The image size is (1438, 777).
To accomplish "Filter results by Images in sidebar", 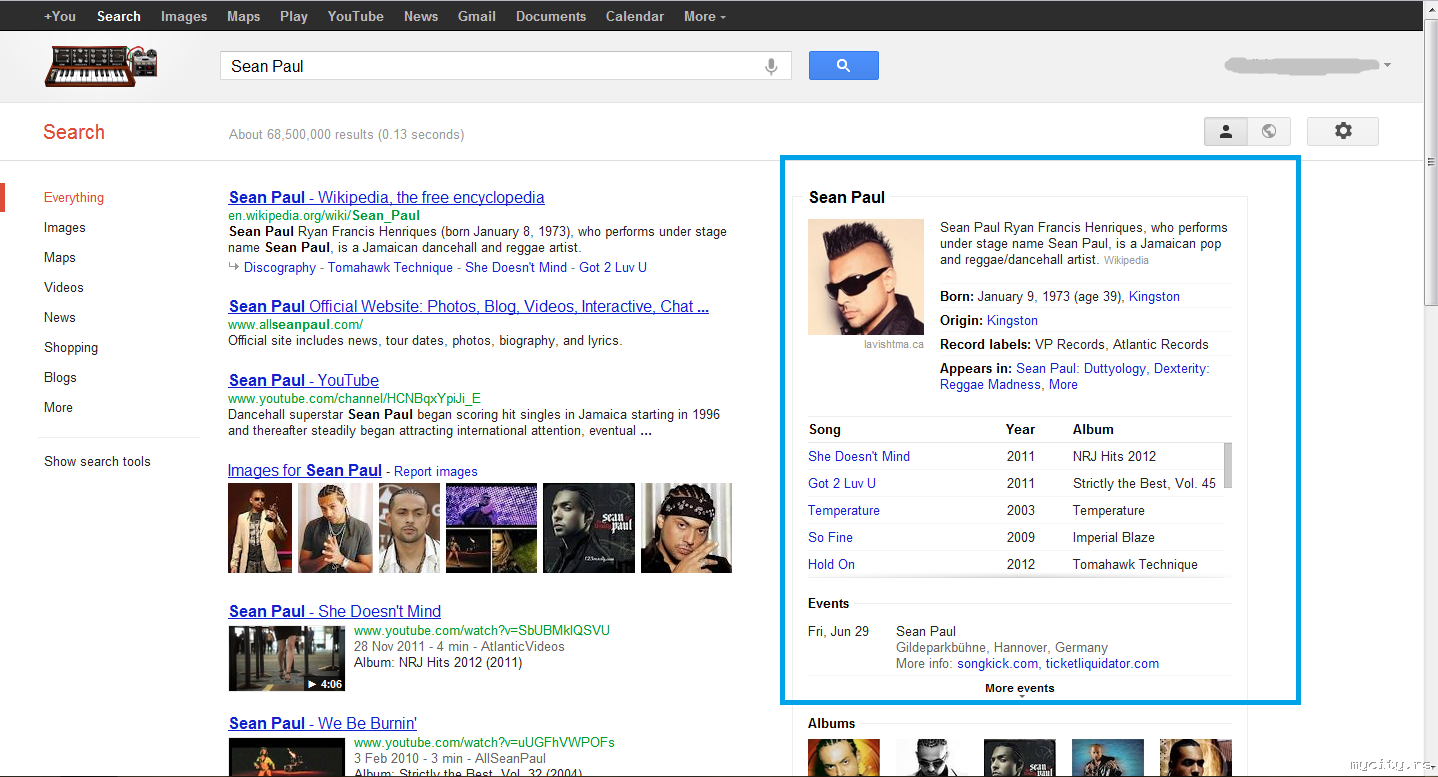I will (65, 227).
